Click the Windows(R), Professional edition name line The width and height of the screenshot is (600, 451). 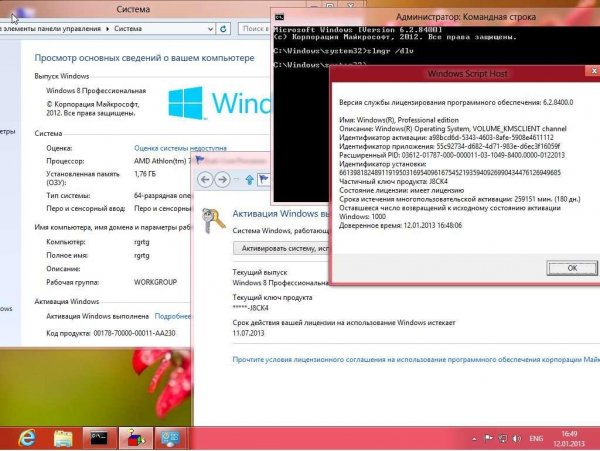coord(399,120)
